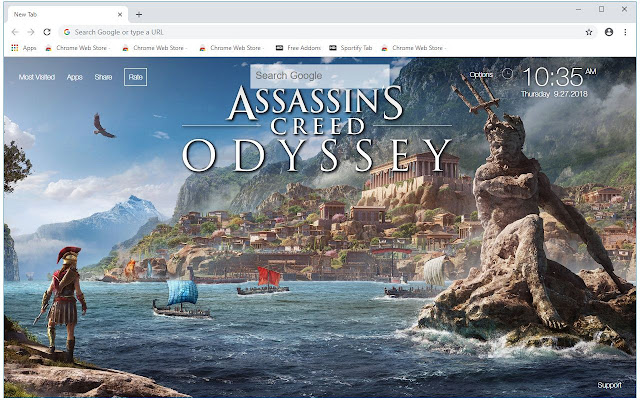The height and width of the screenshot is (400, 640).
Task: Click the clock icon beside Options
Action: click(507, 74)
